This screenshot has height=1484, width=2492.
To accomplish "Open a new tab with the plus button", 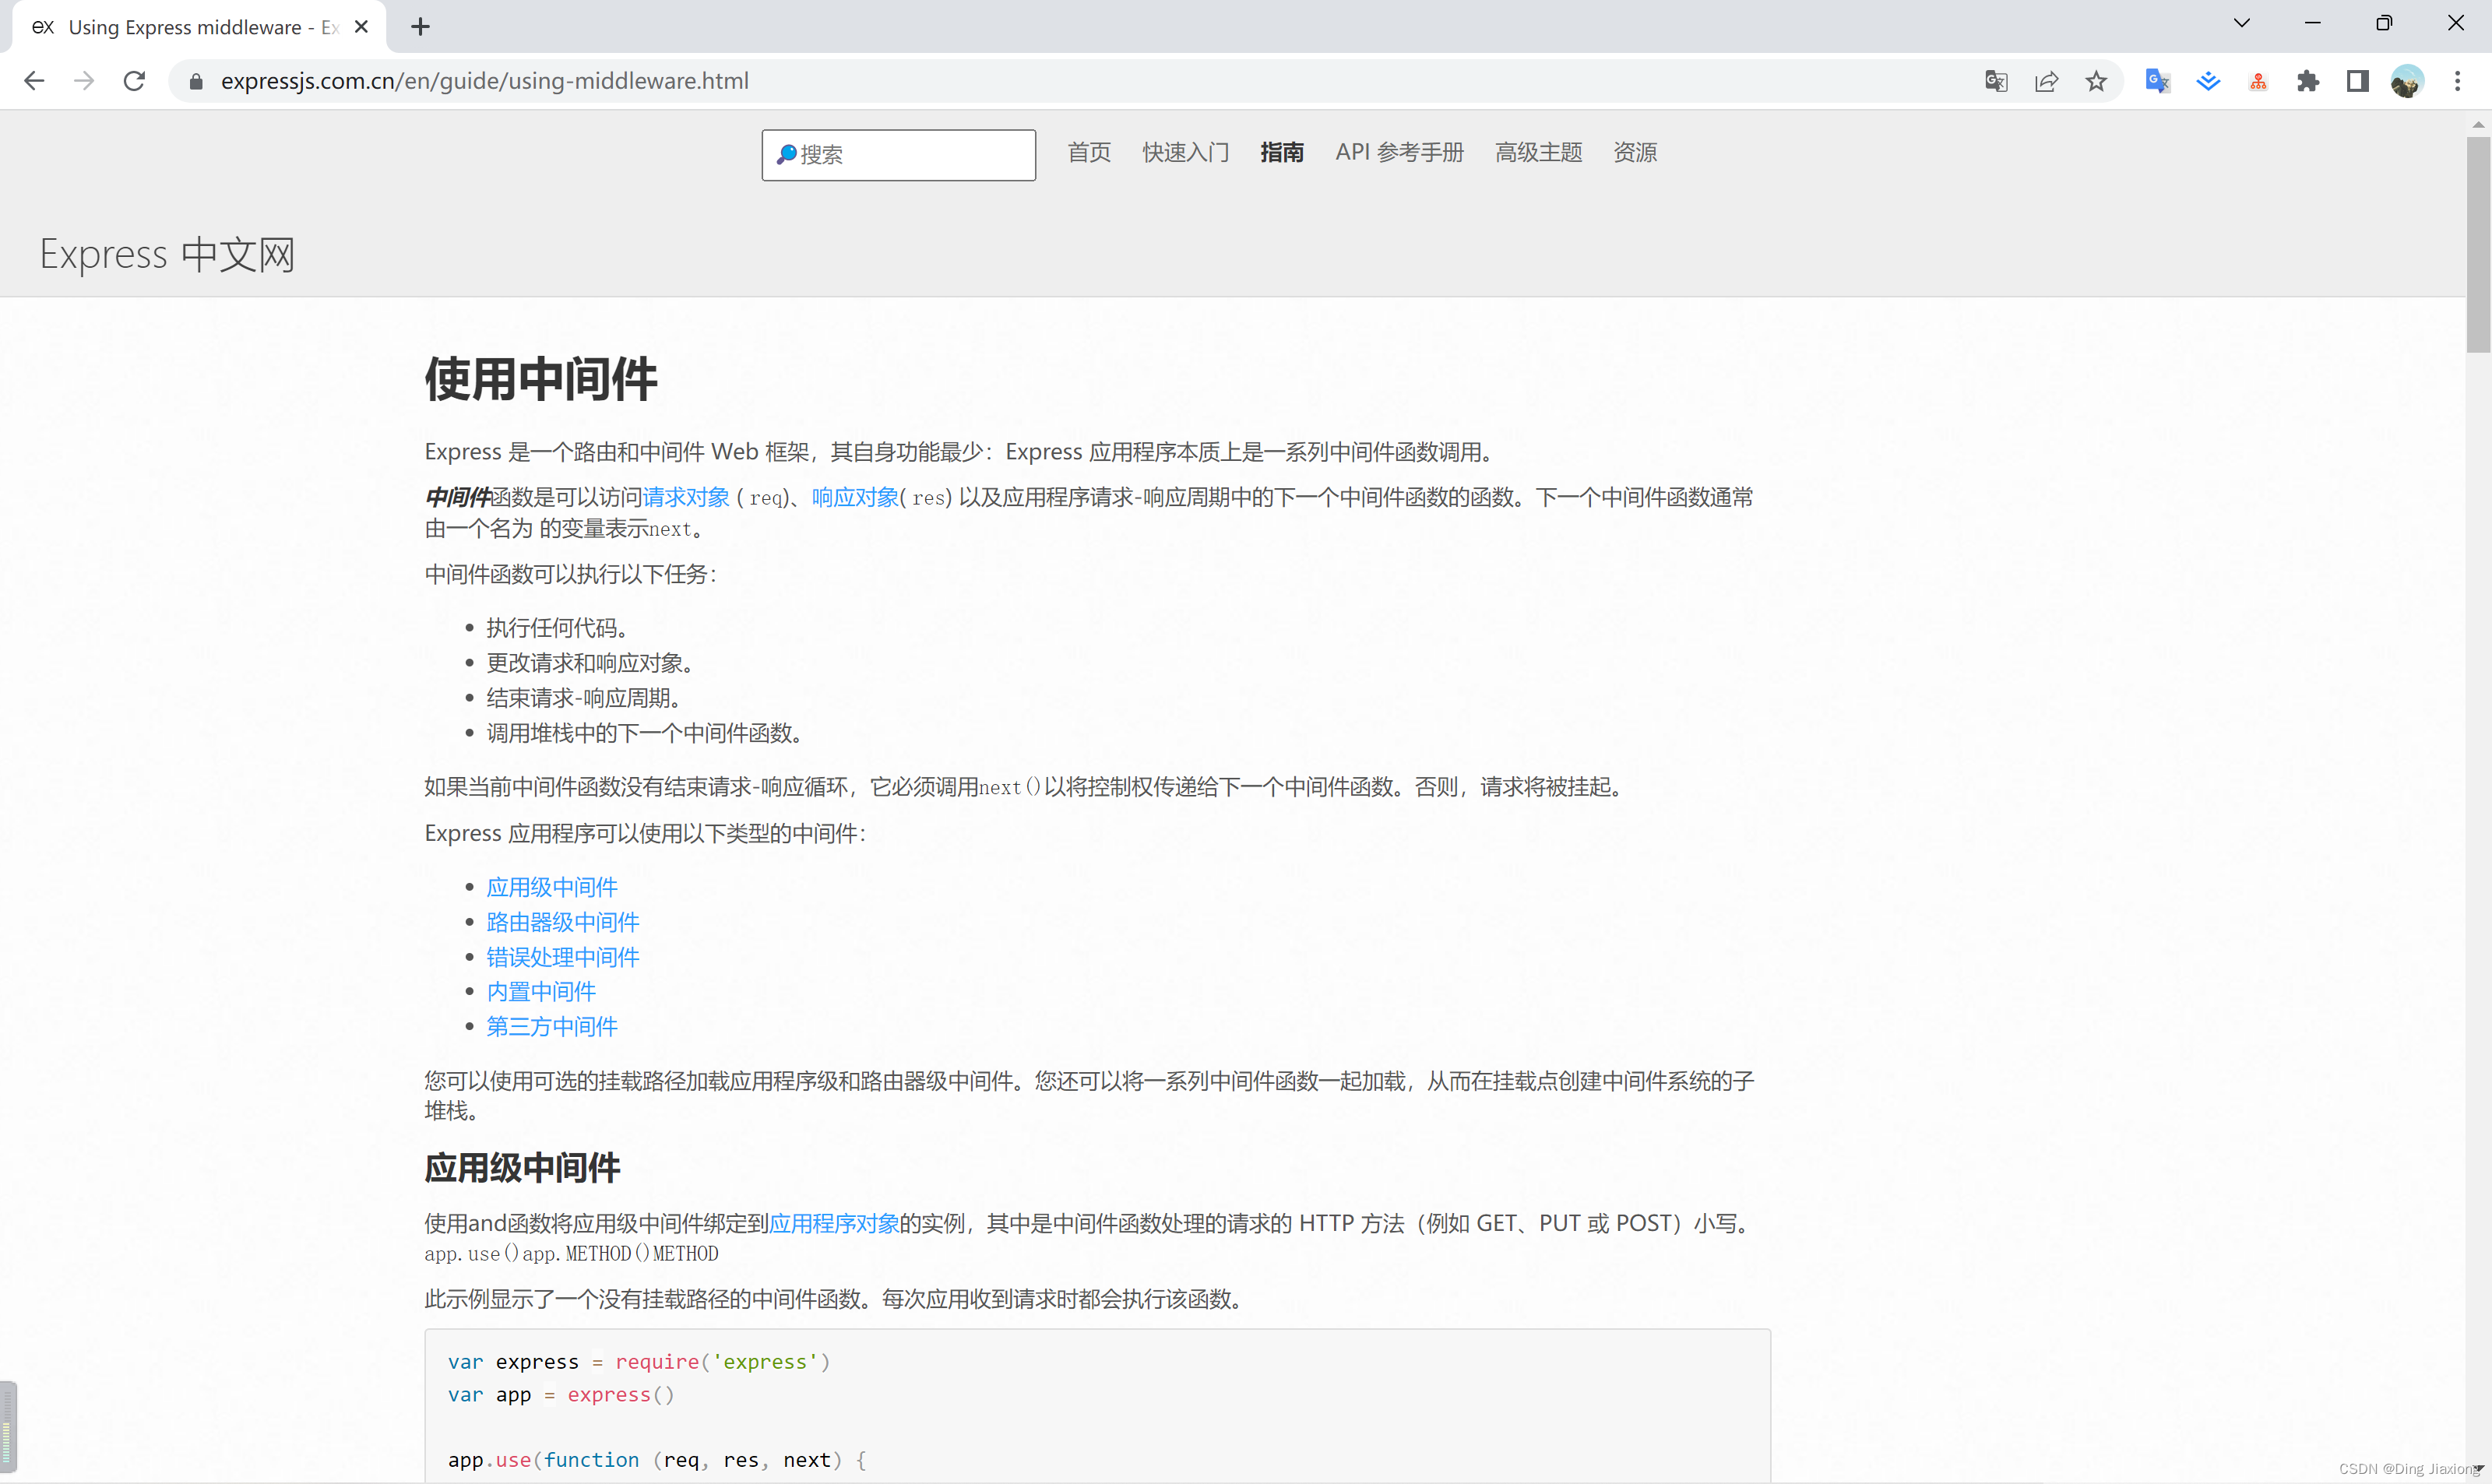I will [419, 27].
